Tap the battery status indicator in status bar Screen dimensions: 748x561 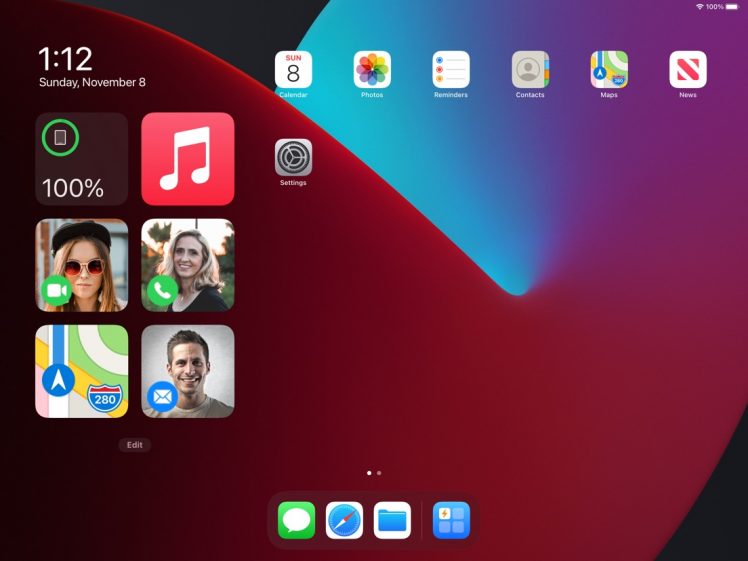click(732, 7)
